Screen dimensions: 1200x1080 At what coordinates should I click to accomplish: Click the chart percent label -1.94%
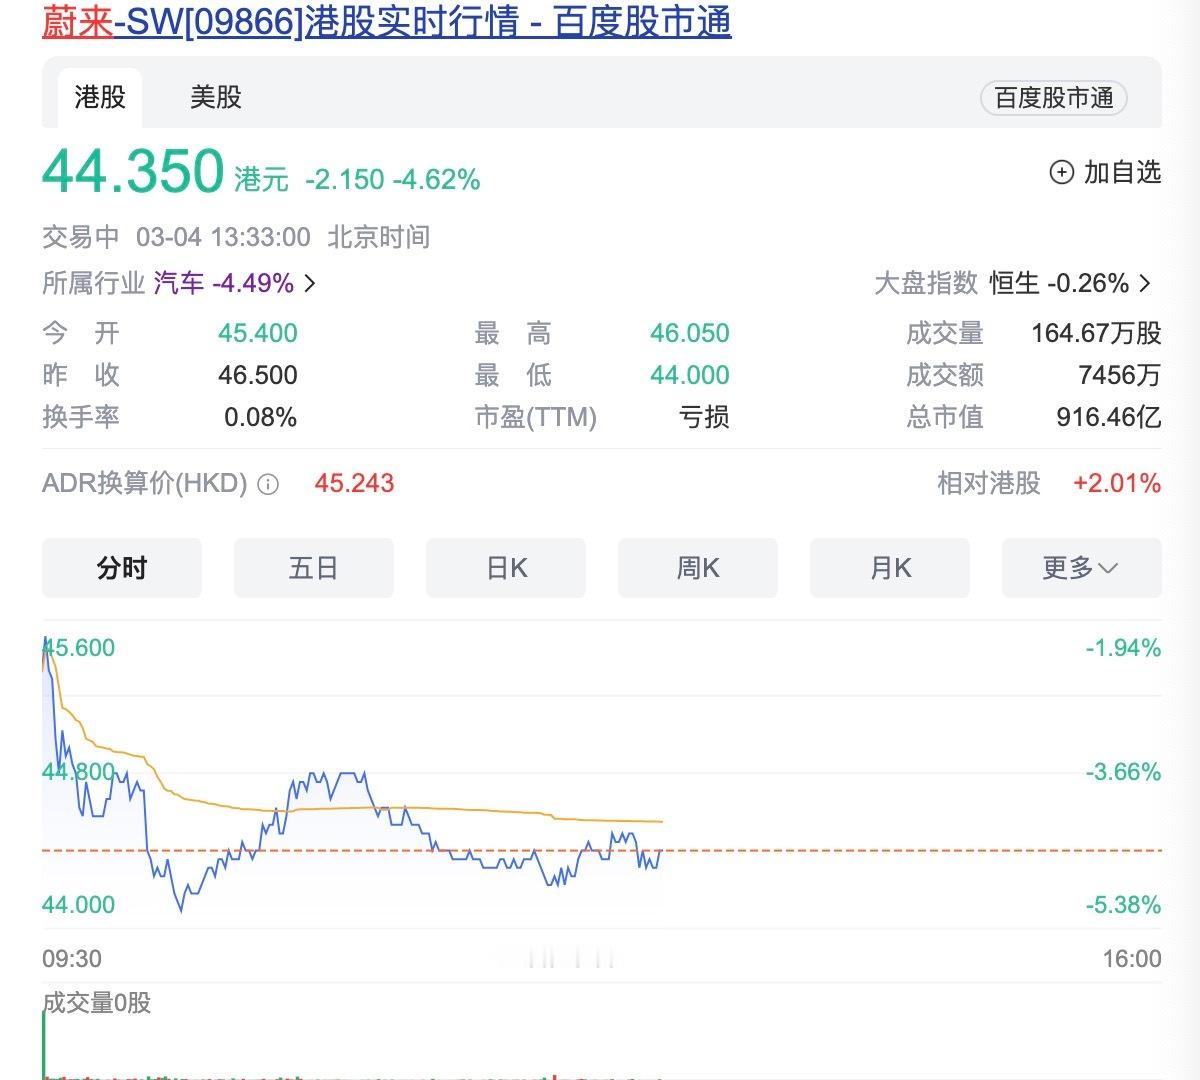pyautogui.click(x=1124, y=648)
